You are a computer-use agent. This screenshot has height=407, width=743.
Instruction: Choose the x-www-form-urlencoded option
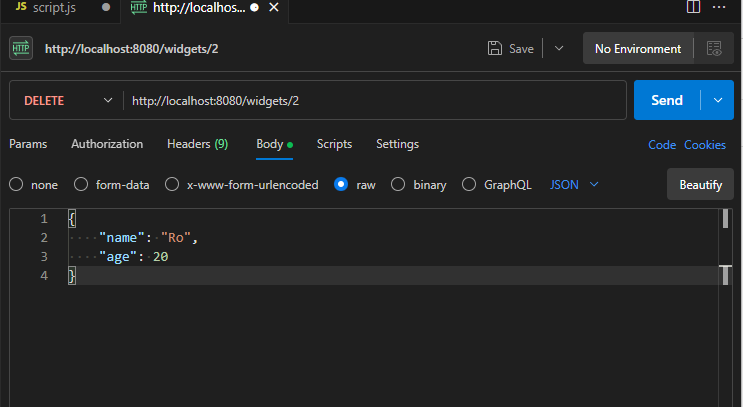(172, 185)
